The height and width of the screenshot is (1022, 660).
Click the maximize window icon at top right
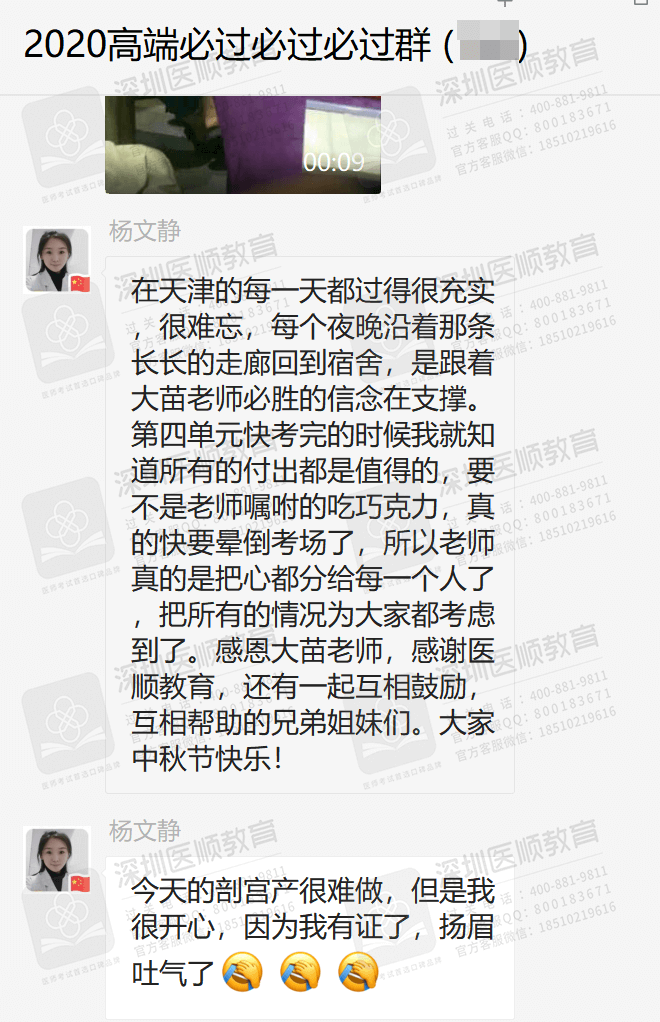[641, 3]
